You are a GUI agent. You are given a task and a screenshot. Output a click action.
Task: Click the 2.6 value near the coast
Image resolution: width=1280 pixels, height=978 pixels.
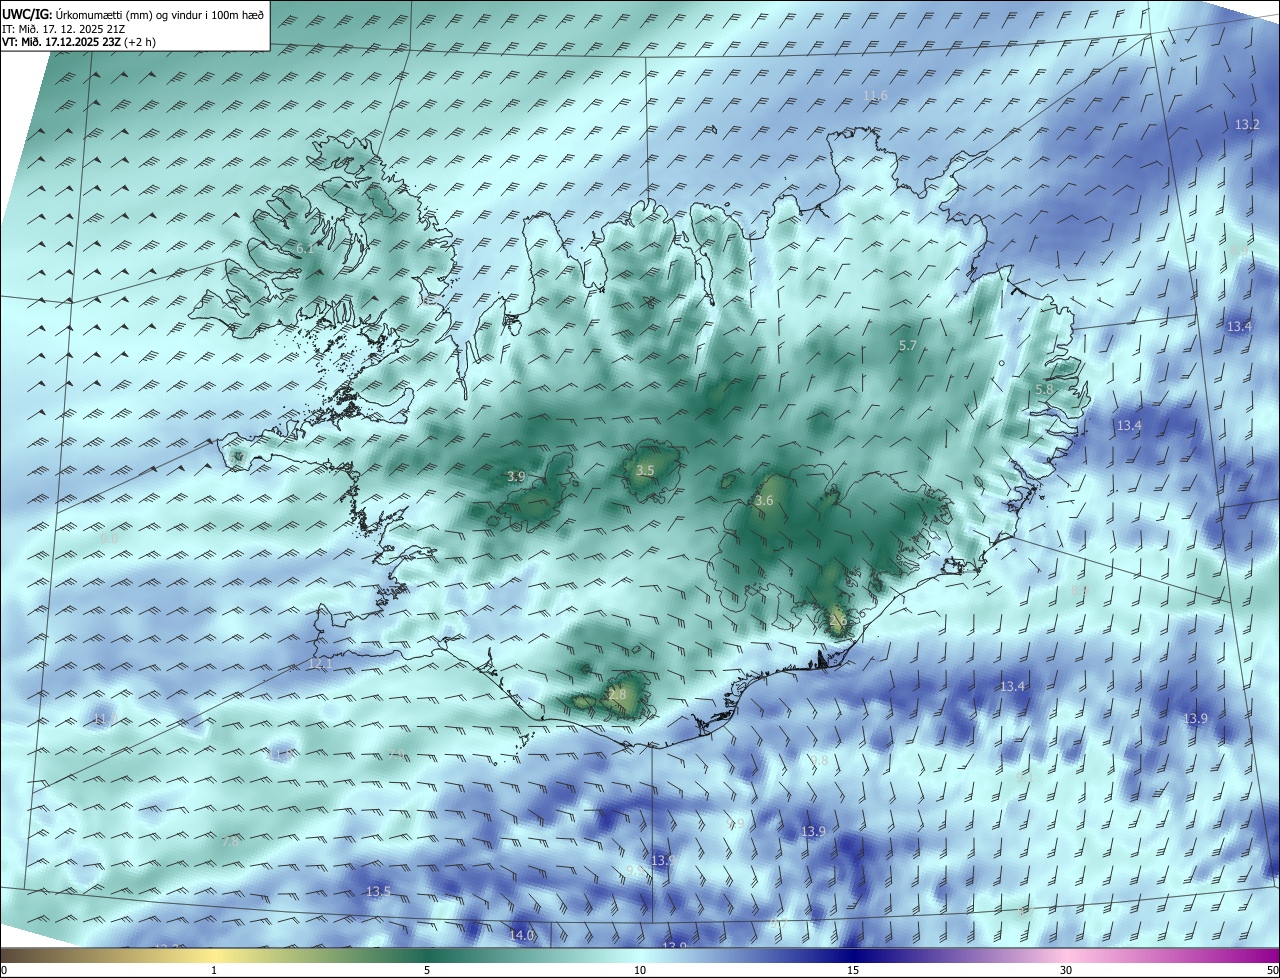838,621
